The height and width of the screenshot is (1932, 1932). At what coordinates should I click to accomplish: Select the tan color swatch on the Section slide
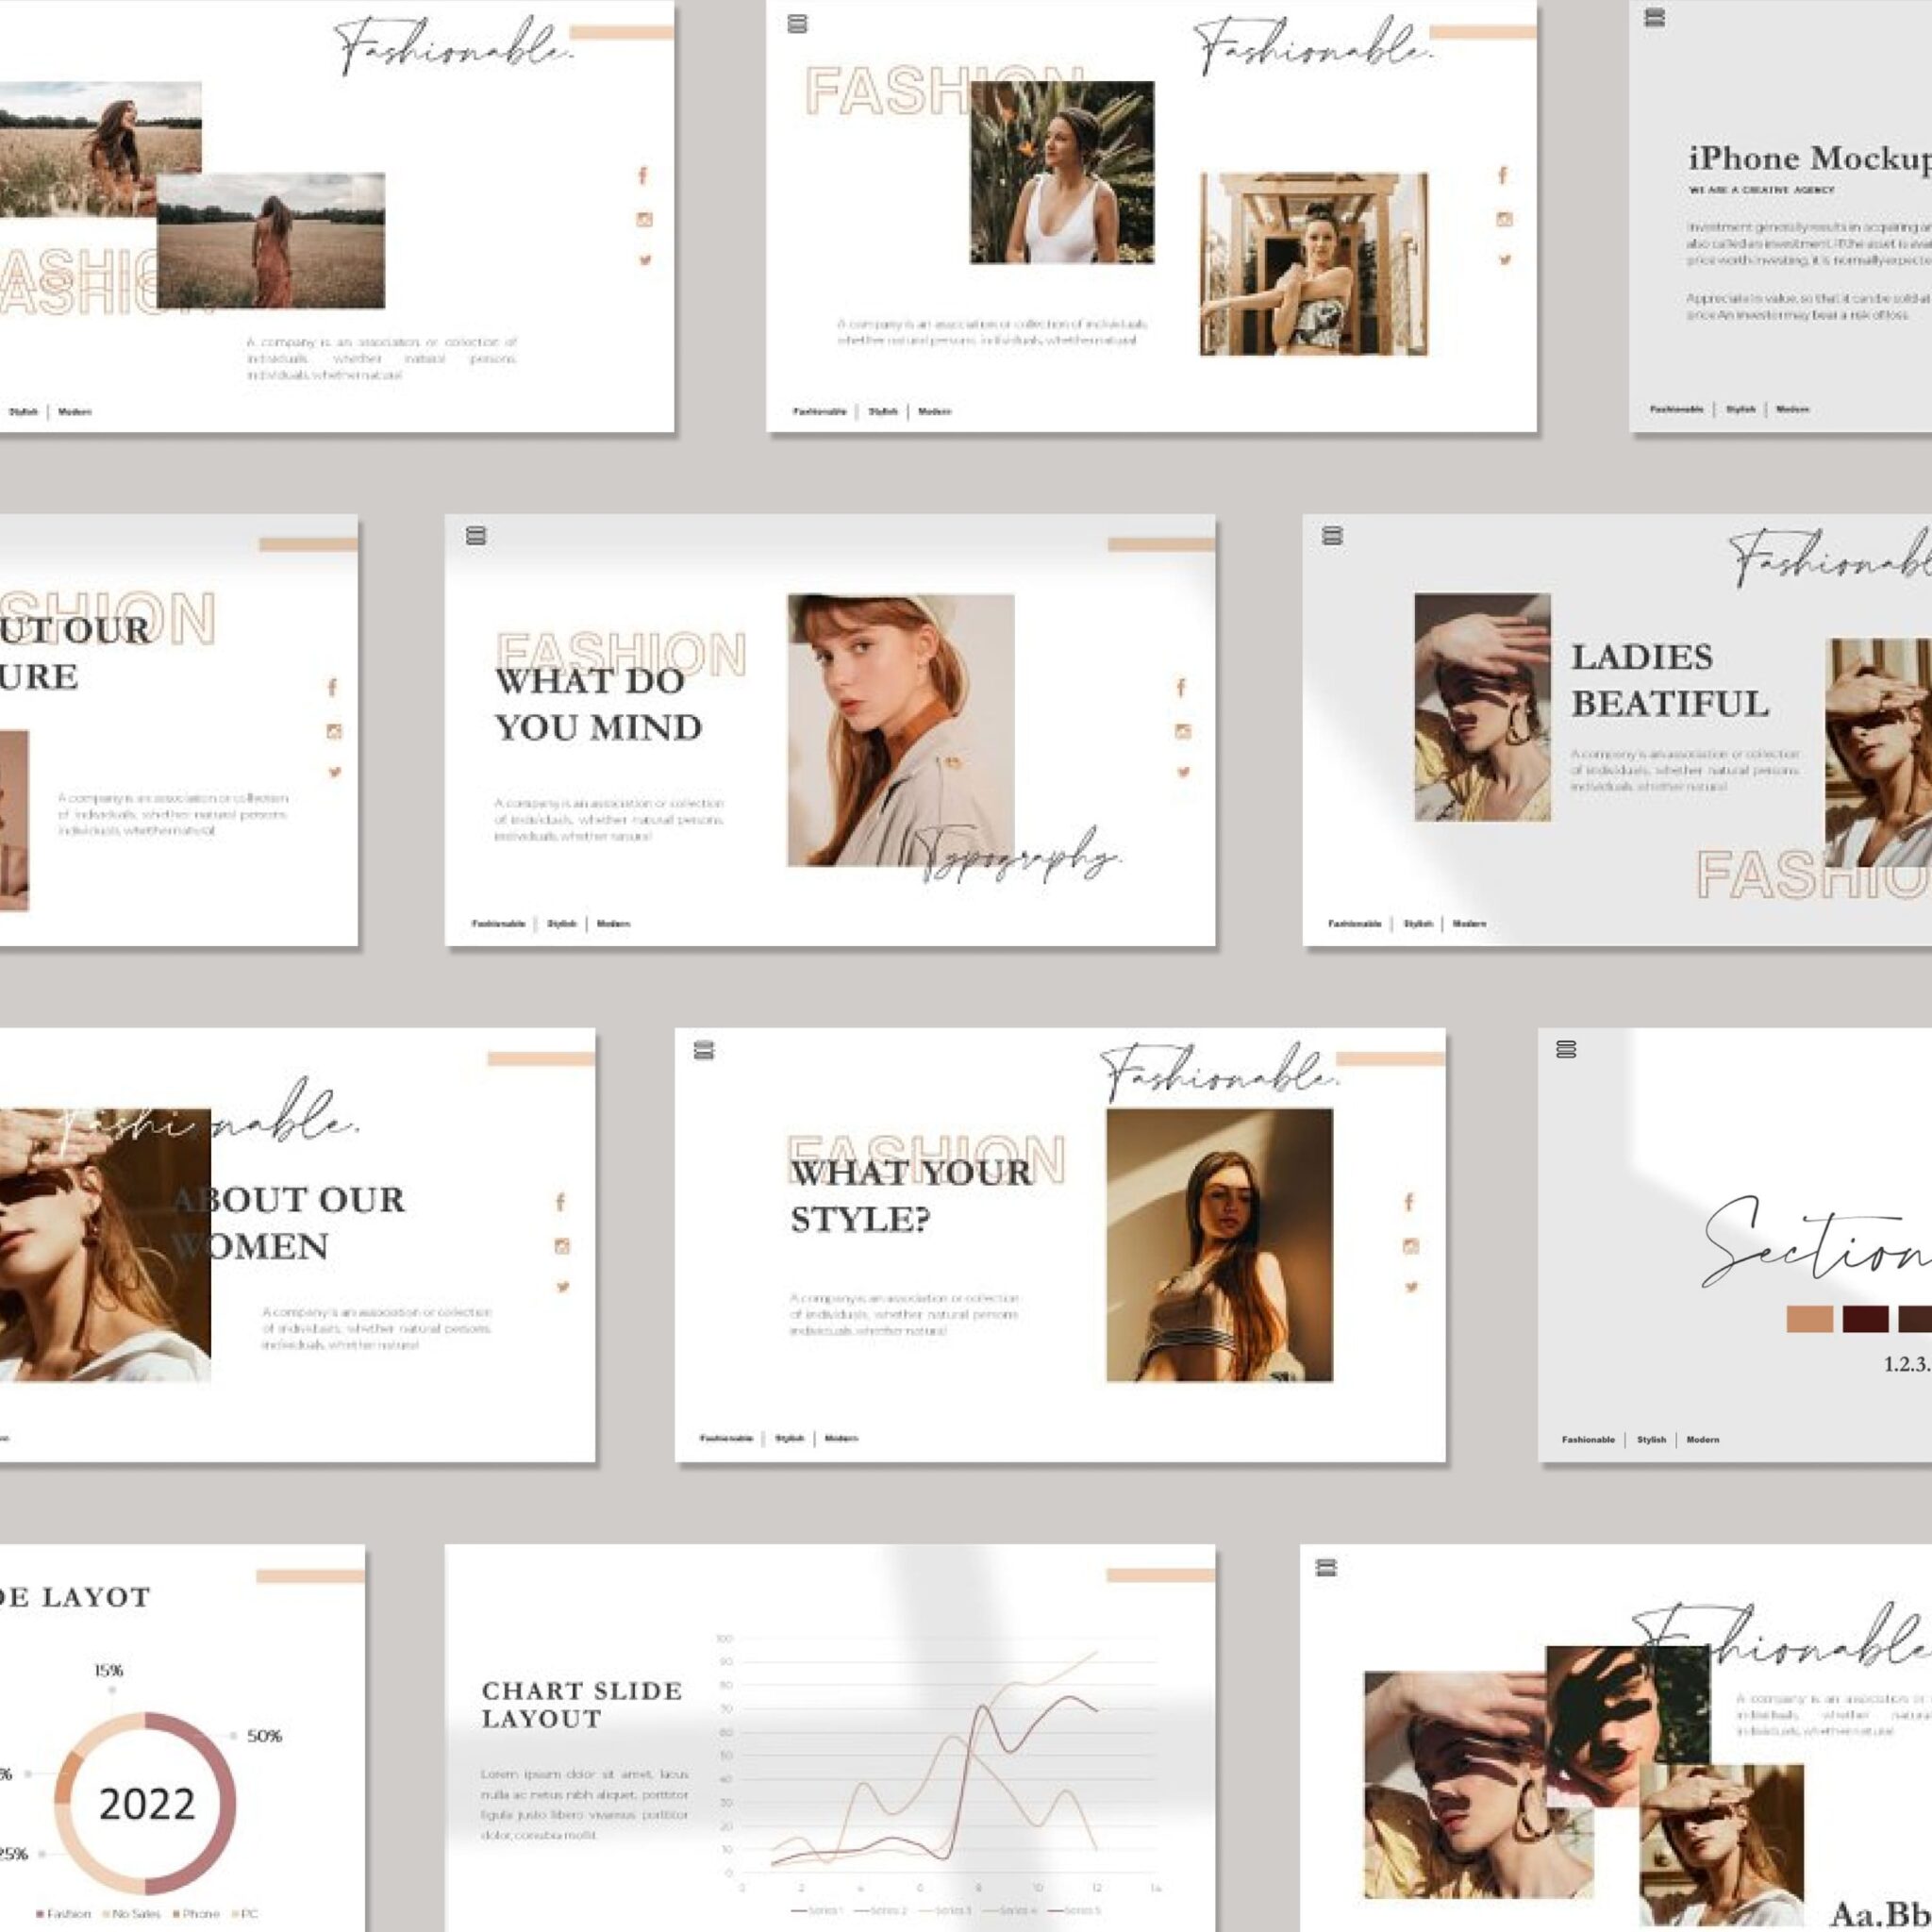tap(1810, 1319)
